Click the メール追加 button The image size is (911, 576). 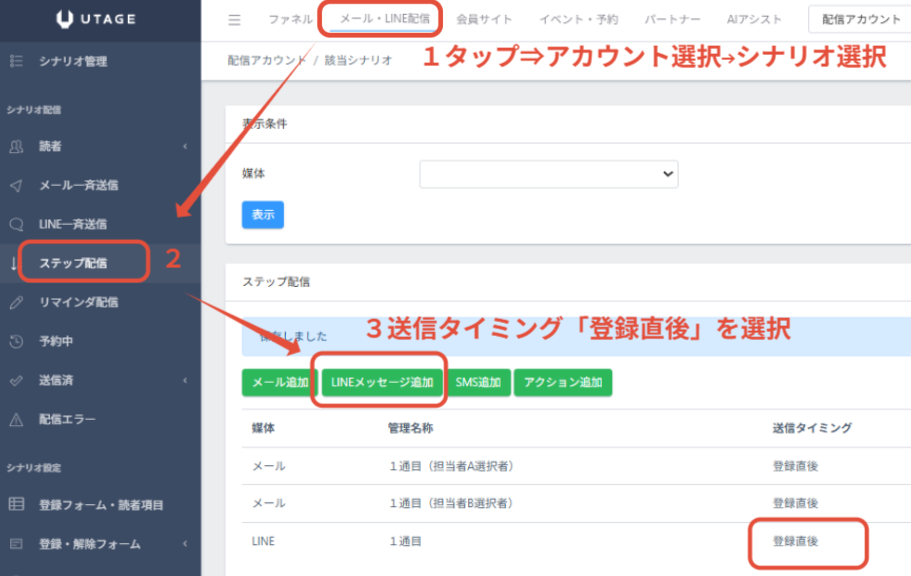click(280, 382)
